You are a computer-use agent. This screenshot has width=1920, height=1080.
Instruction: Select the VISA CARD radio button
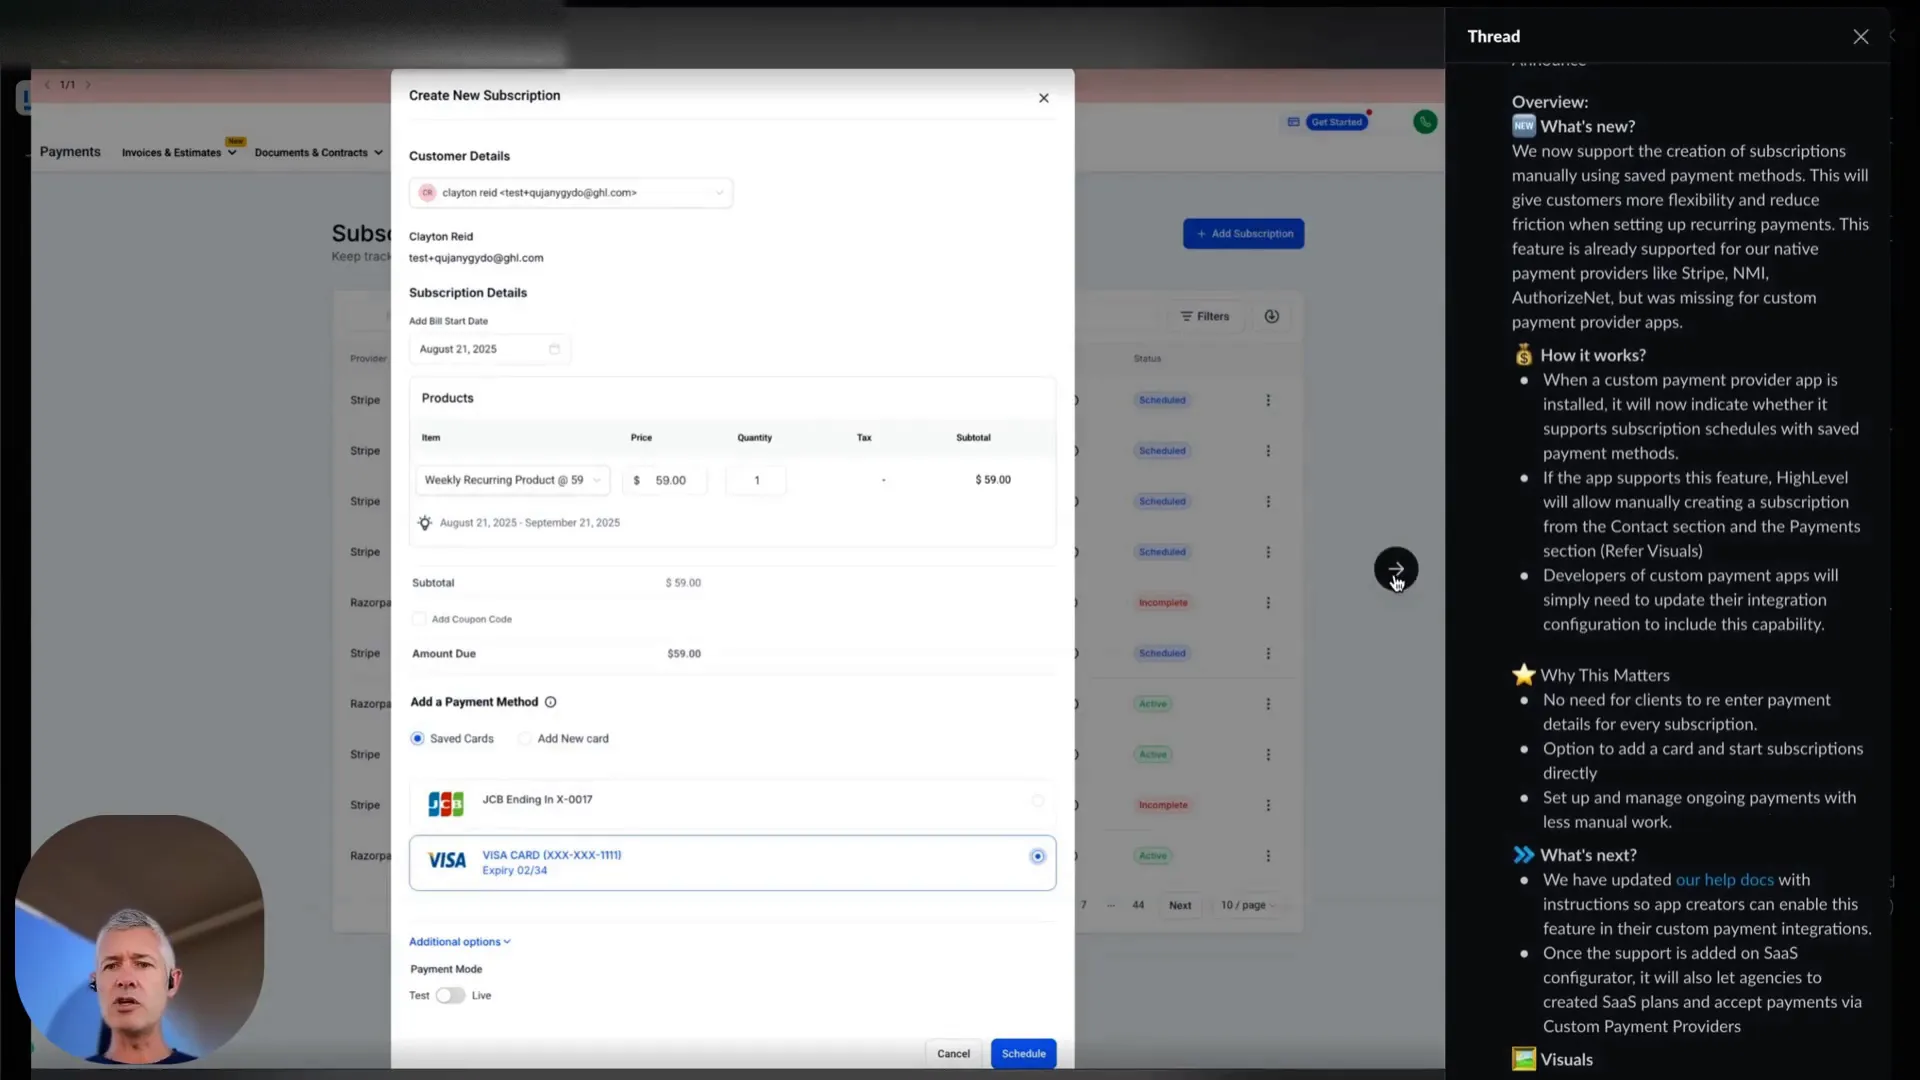[x=1037, y=857]
